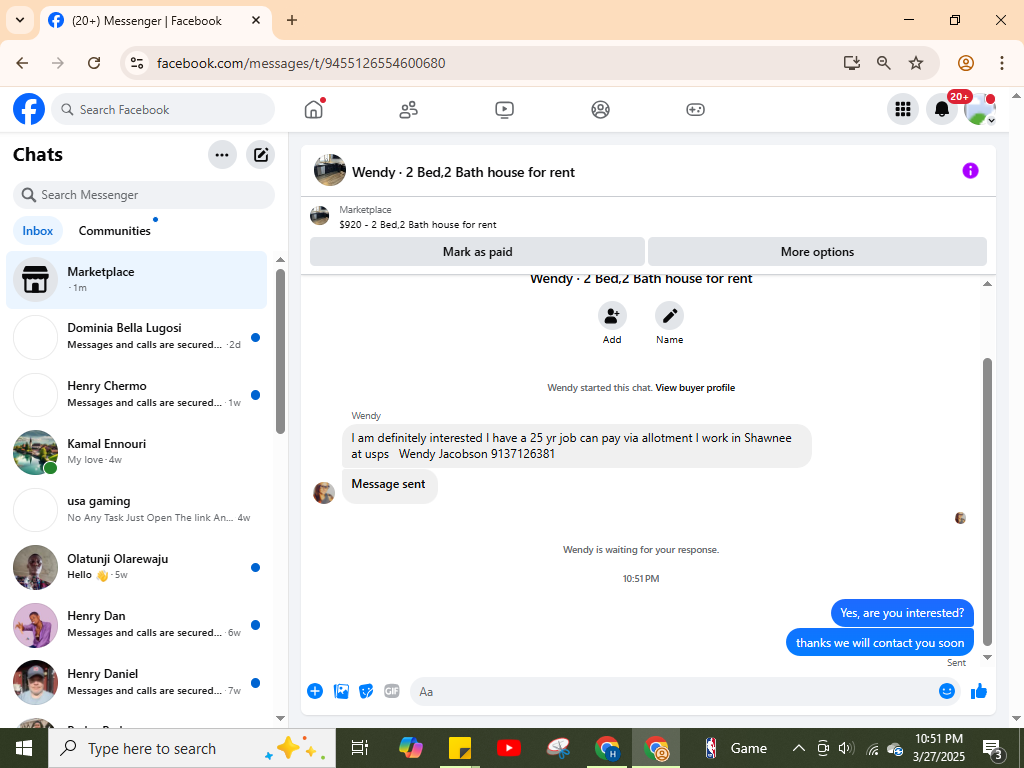Open the Friends icon in top nav
Screen dimensions: 1024x768
409,110
